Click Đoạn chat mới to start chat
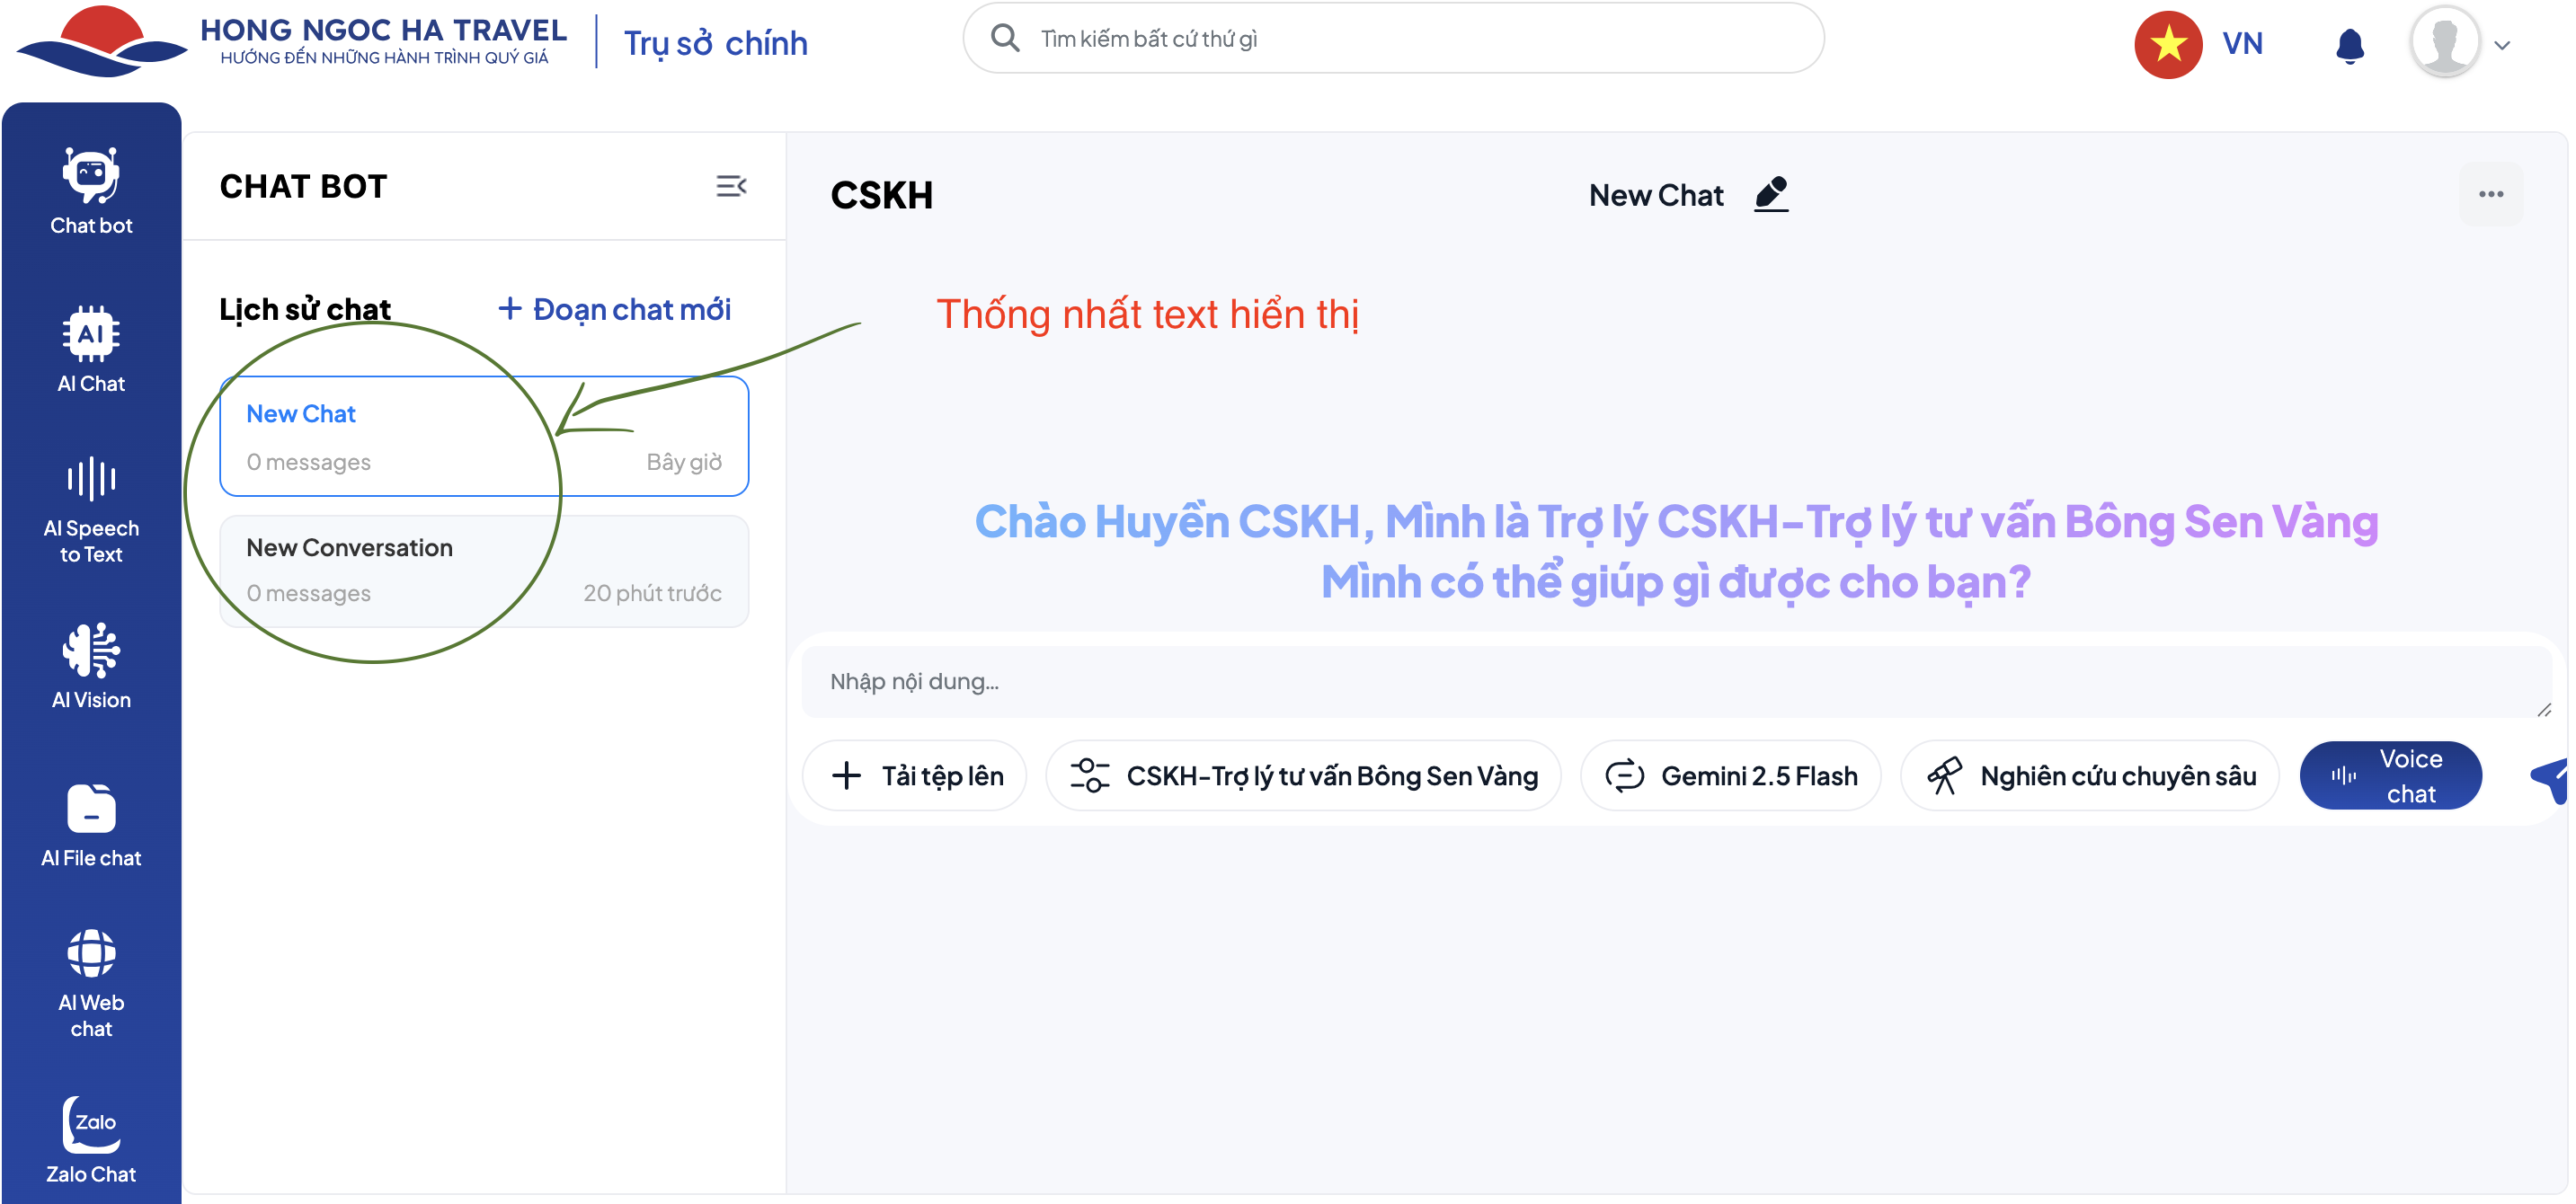 coord(615,309)
